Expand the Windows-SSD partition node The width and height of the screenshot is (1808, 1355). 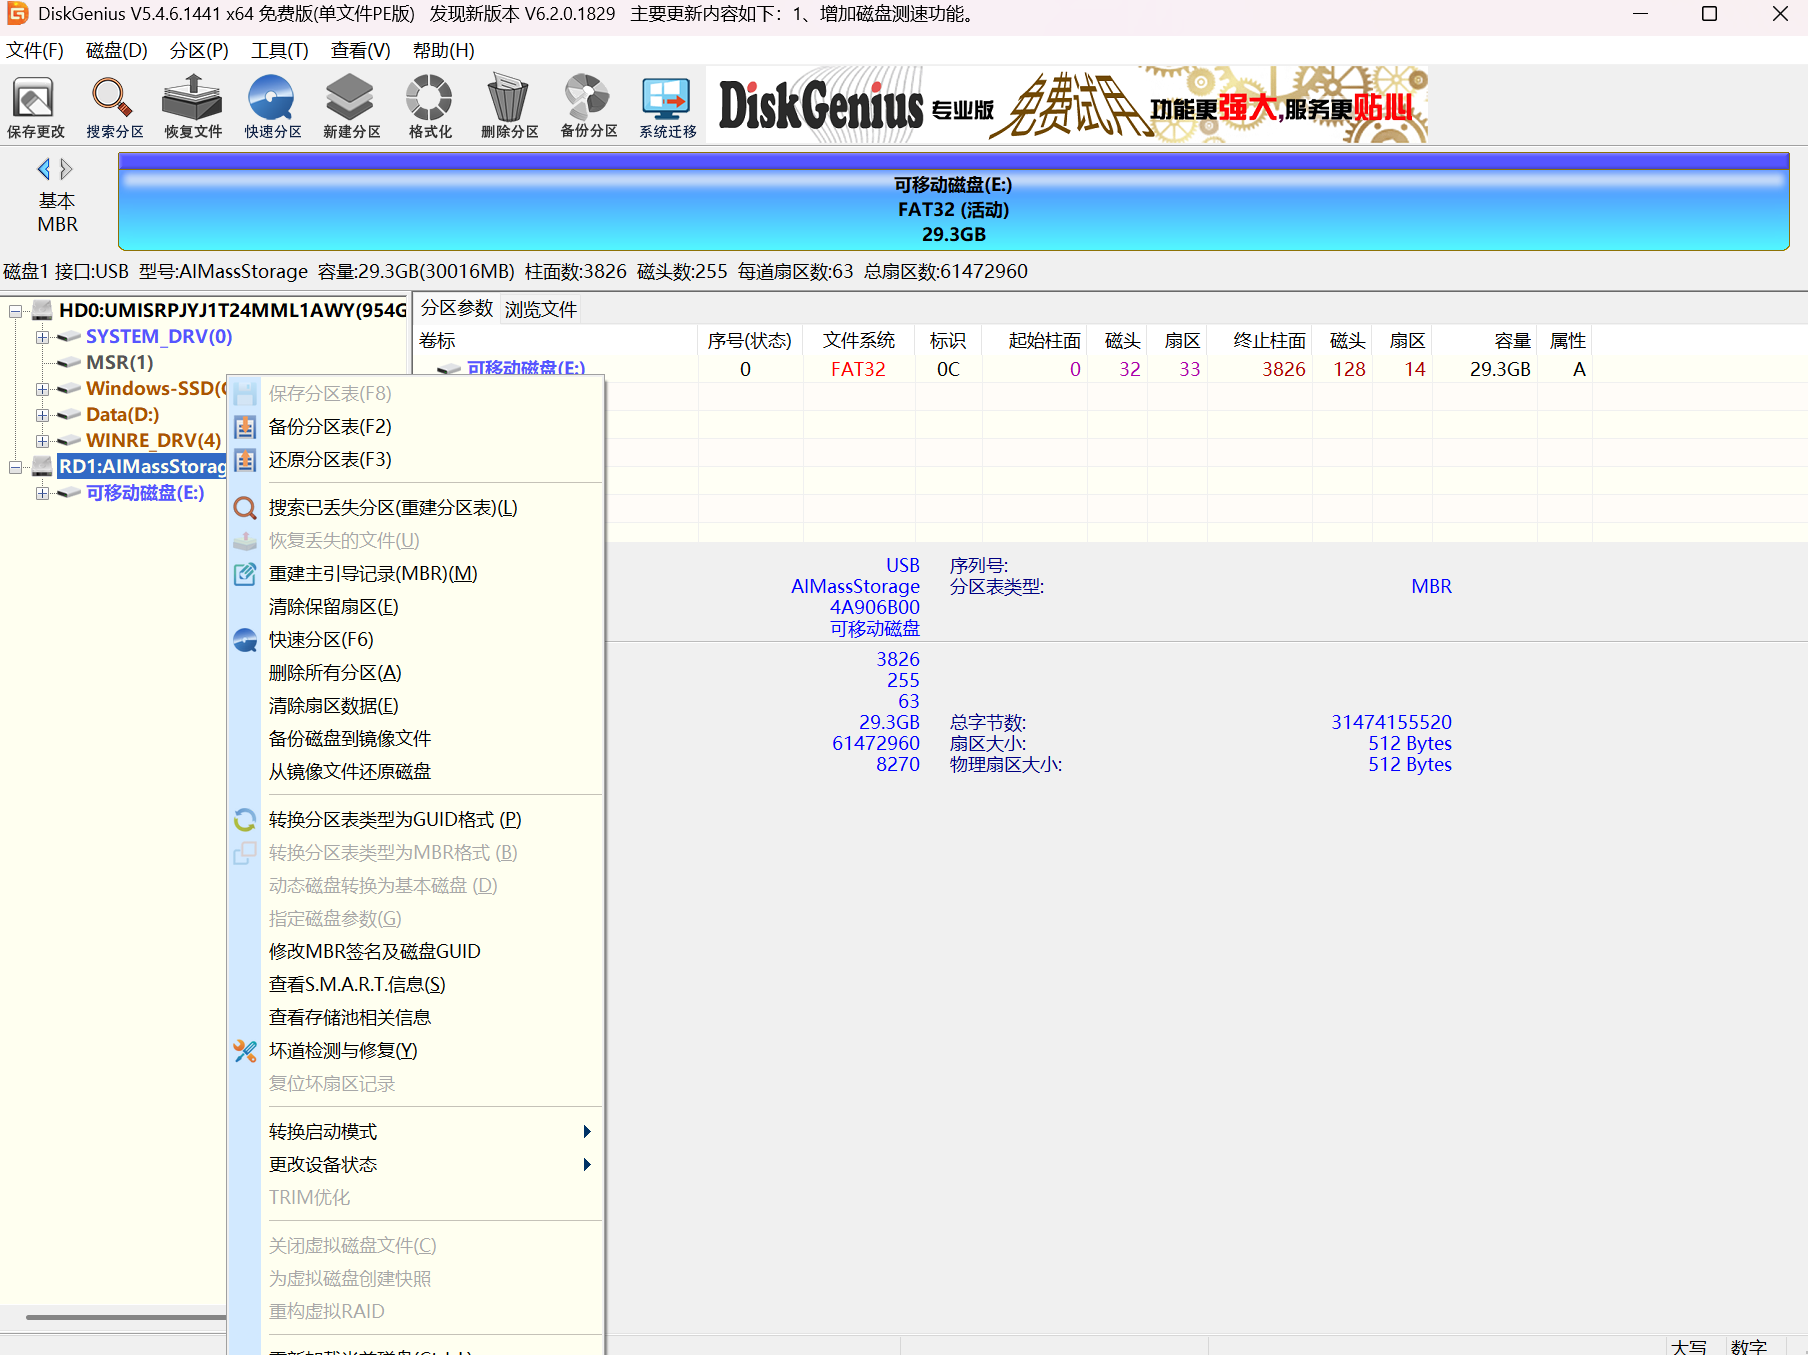pyautogui.click(x=42, y=389)
